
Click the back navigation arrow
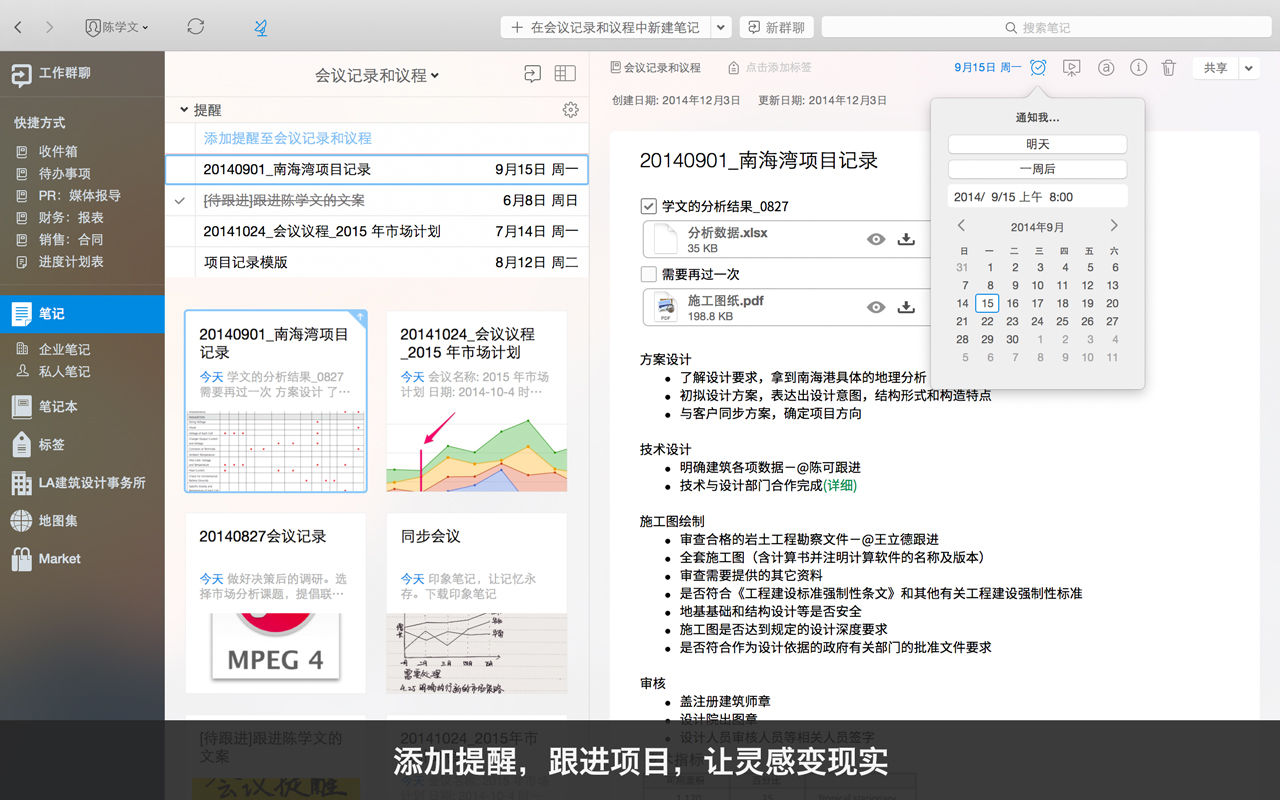18,27
